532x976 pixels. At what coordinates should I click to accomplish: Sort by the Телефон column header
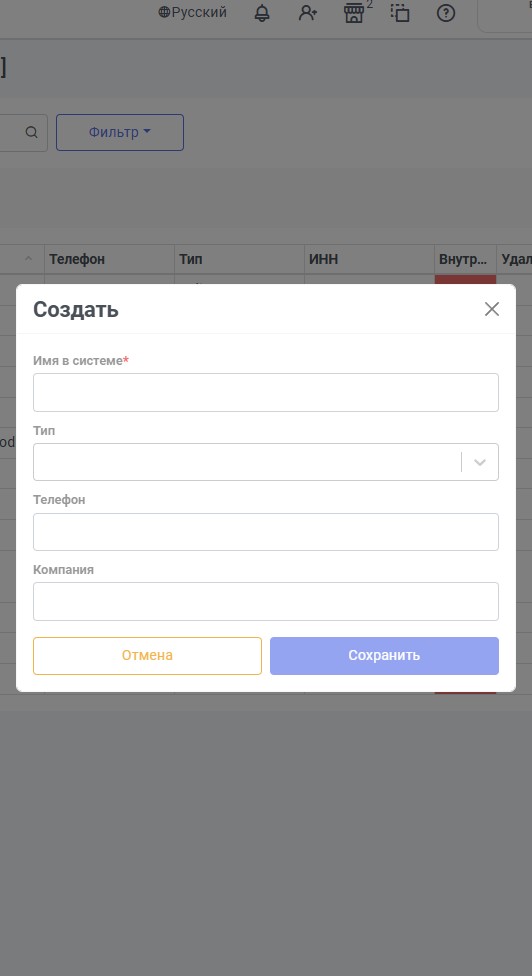[110, 259]
